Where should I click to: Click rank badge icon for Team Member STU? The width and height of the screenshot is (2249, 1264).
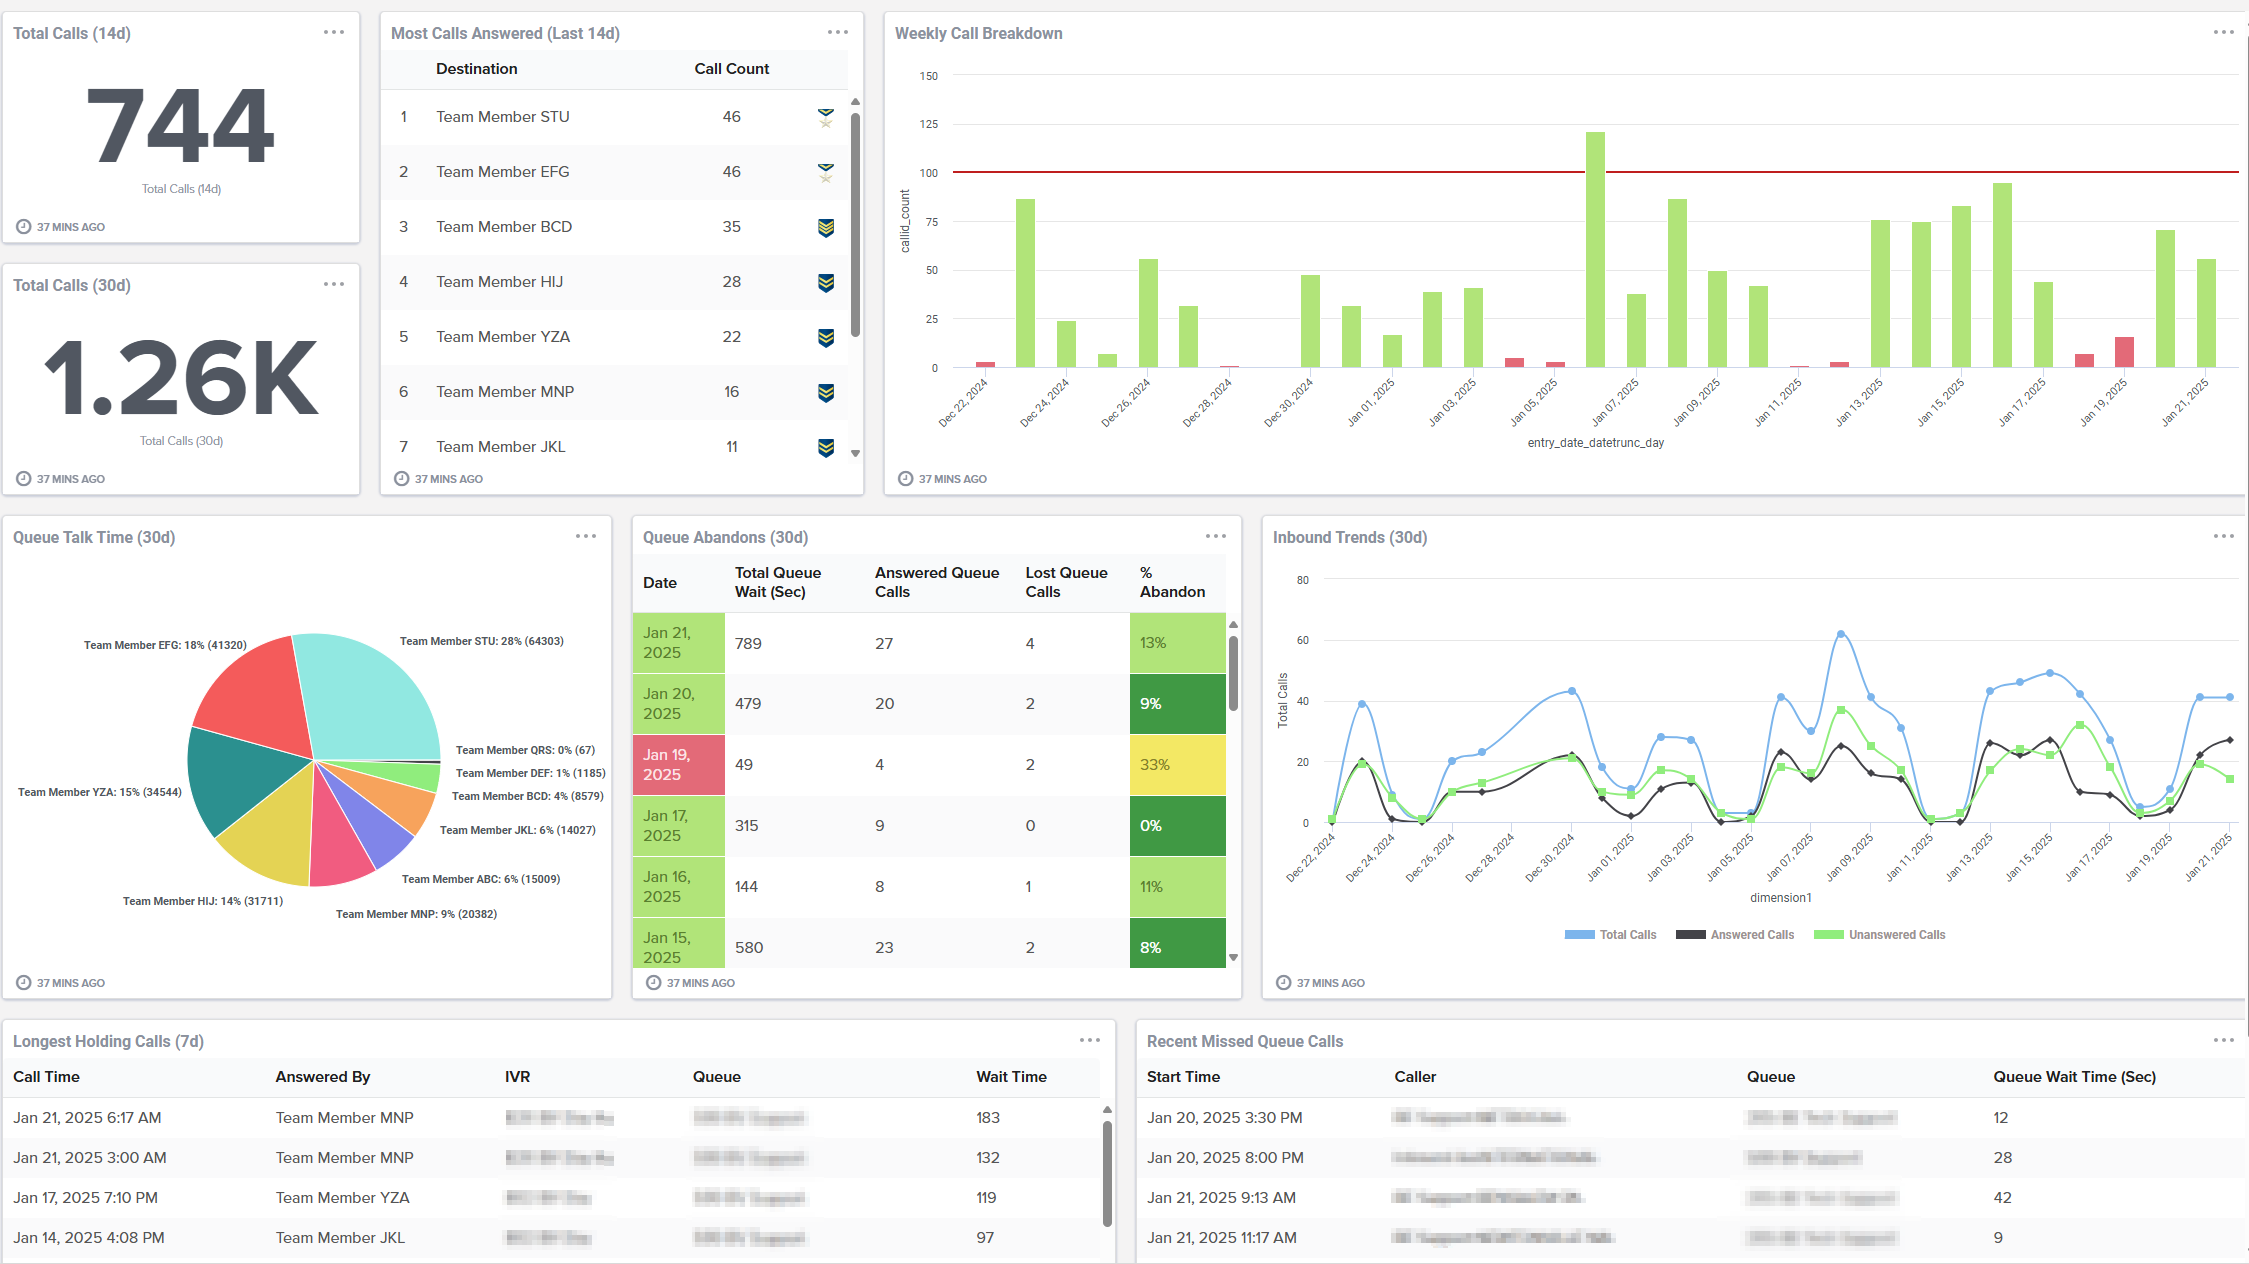point(826,118)
